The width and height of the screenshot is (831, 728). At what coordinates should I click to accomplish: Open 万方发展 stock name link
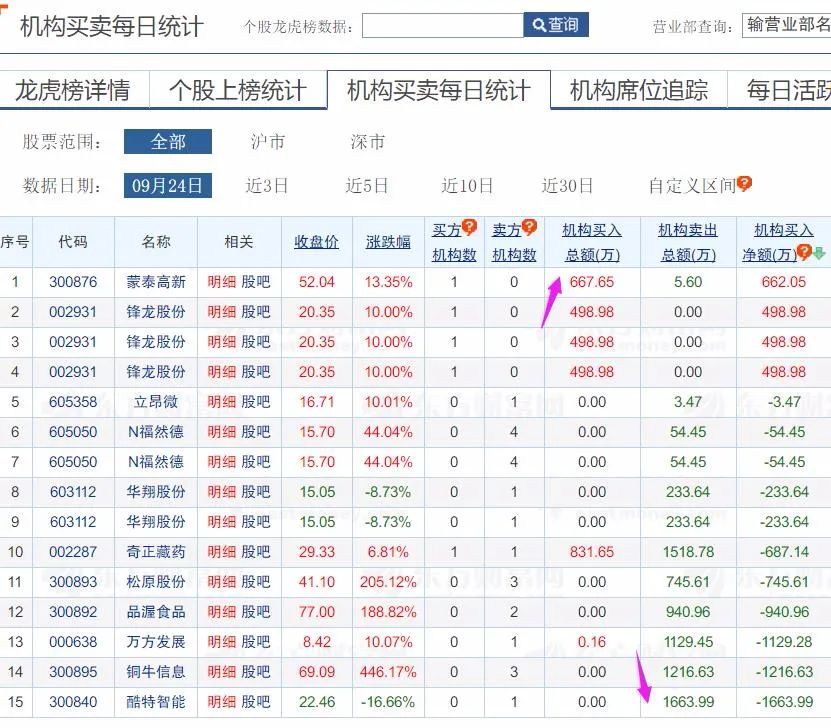point(156,642)
